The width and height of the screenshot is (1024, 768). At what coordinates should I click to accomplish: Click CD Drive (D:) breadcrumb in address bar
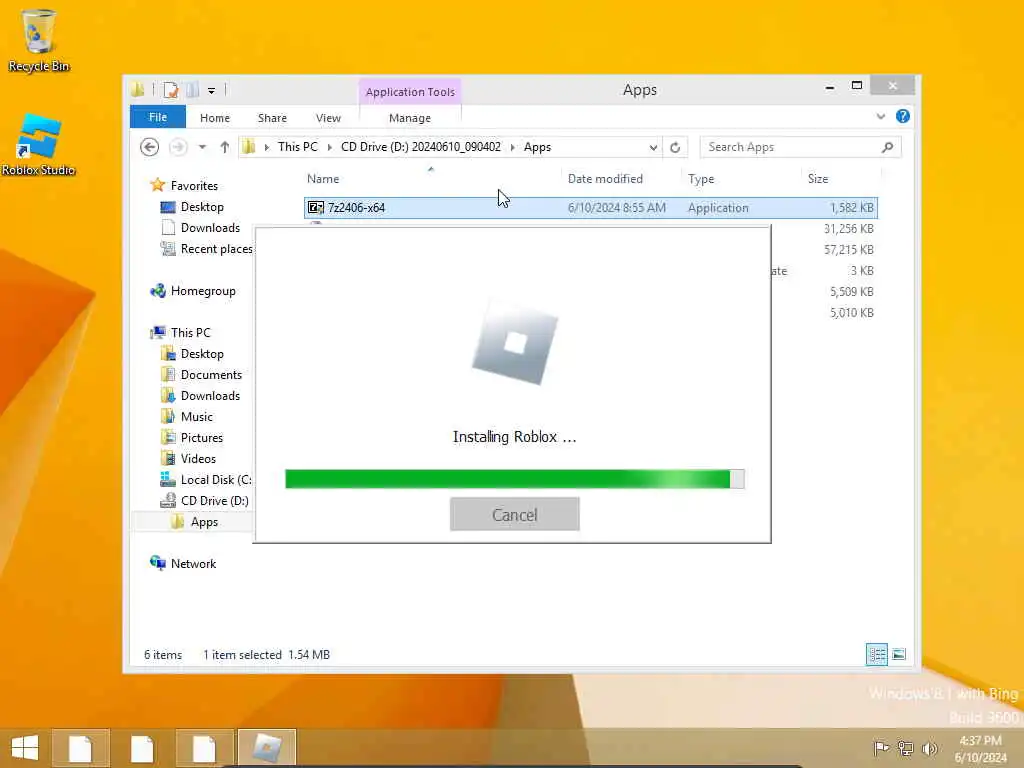coord(421,147)
